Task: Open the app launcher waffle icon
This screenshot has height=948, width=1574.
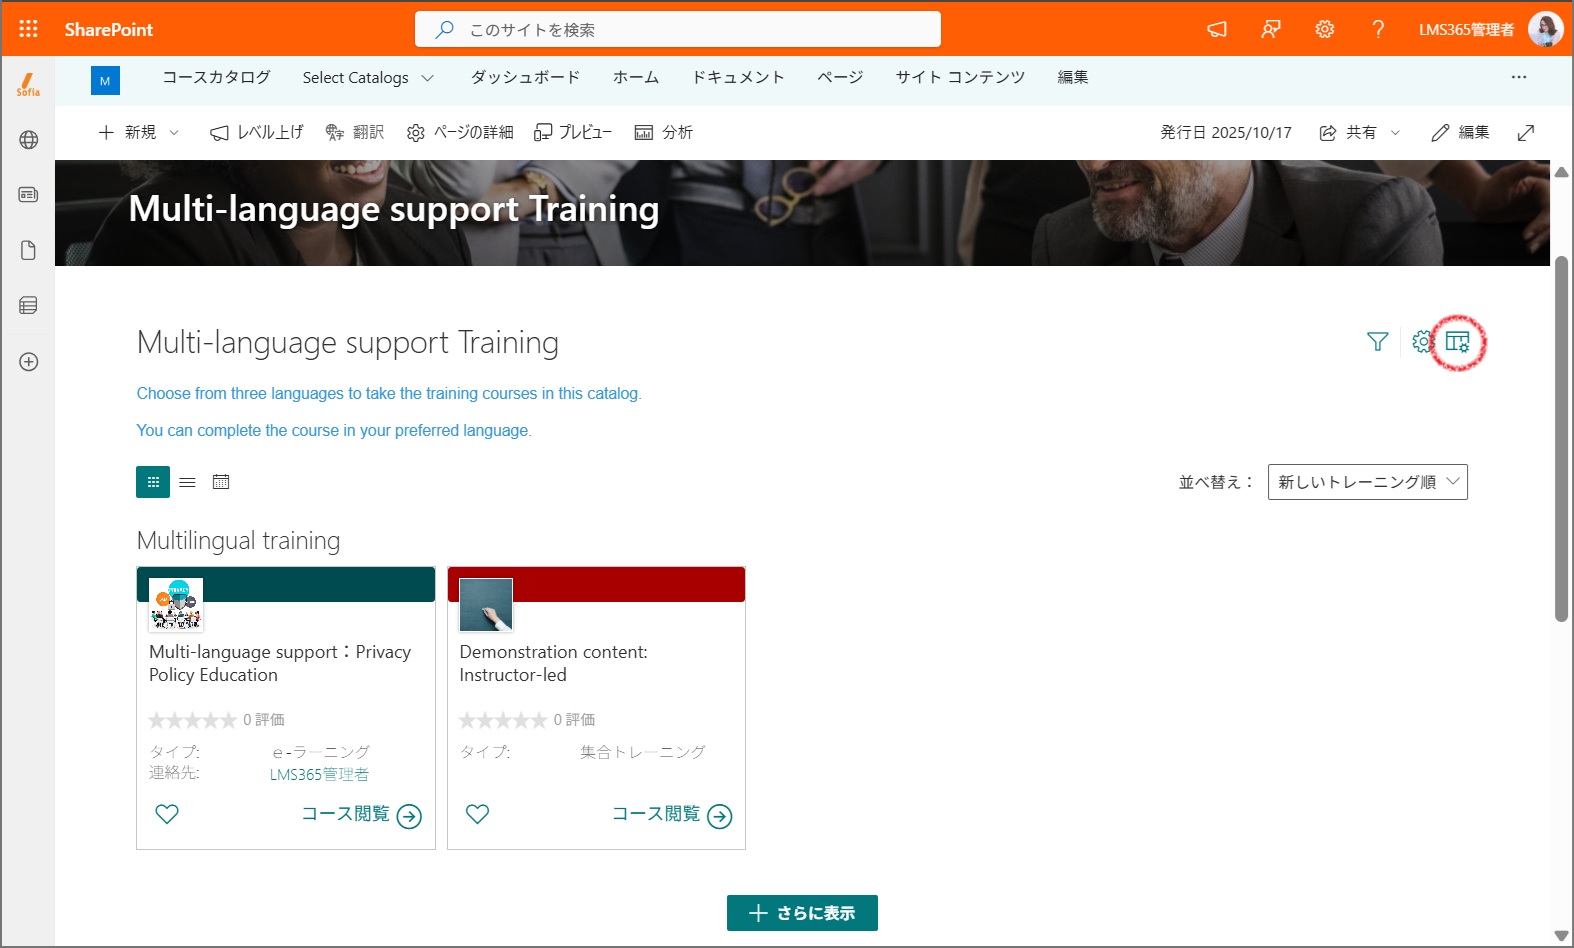Action: [28, 29]
